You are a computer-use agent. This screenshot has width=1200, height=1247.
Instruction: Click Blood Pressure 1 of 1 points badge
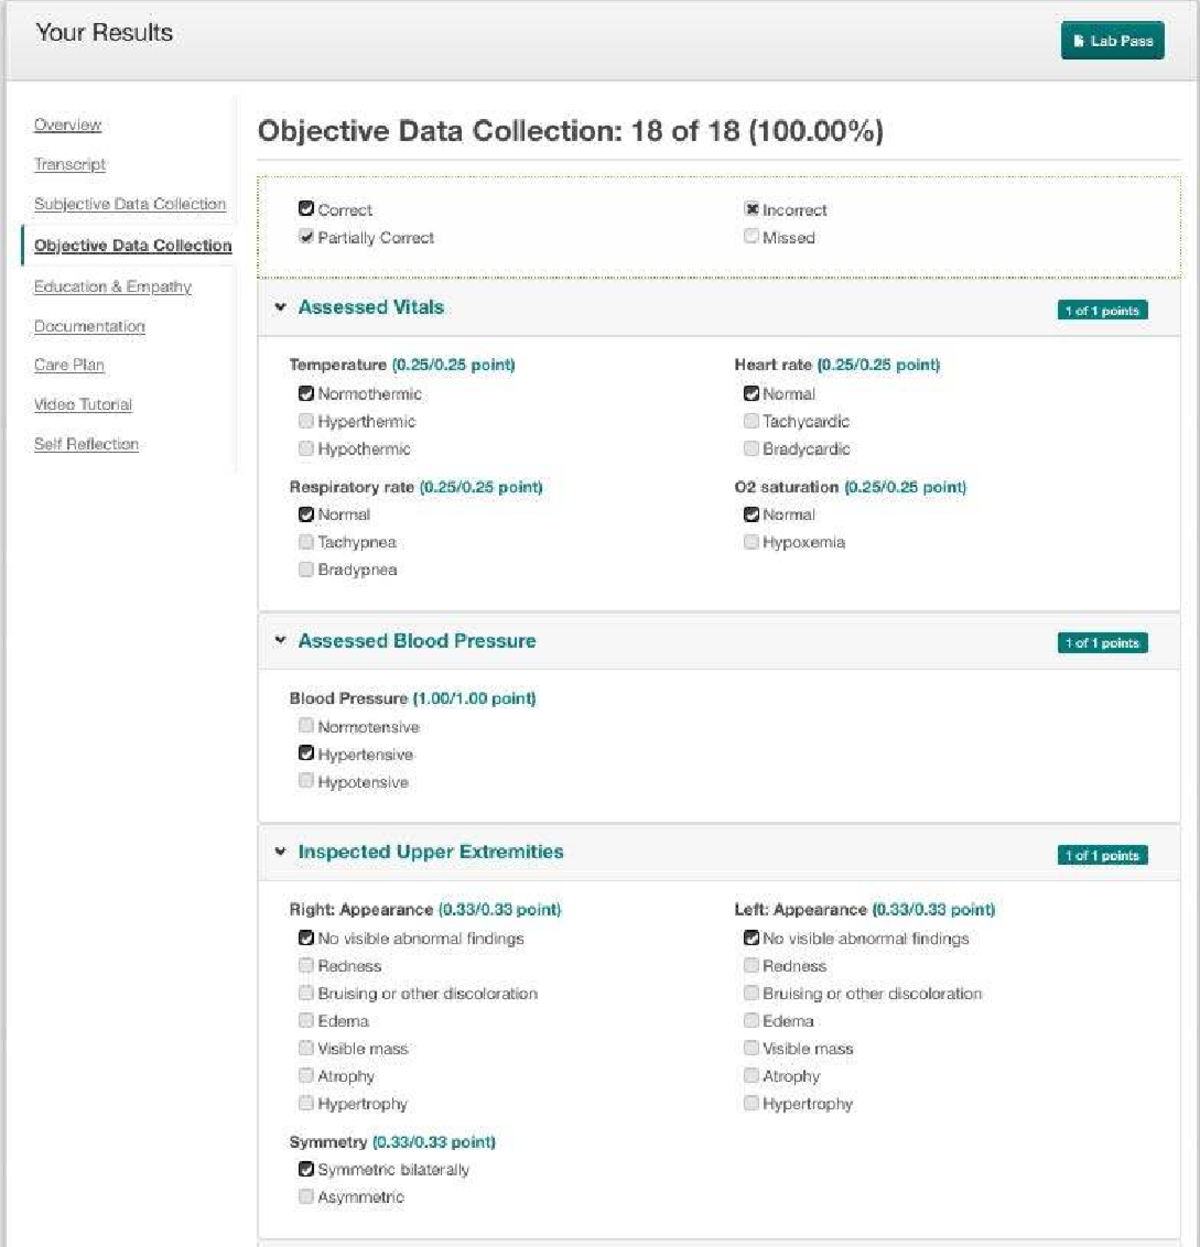point(1103,643)
